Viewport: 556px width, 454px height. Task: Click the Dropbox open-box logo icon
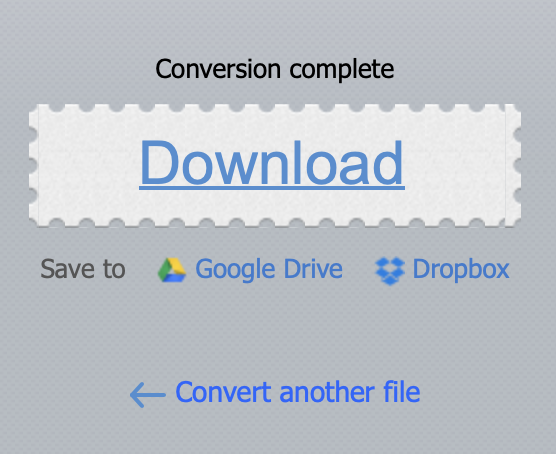[x=390, y=271]
